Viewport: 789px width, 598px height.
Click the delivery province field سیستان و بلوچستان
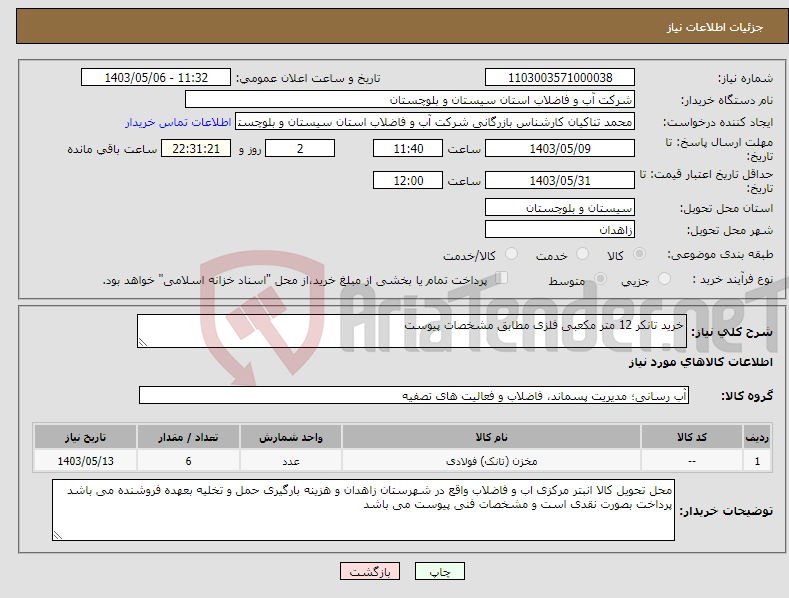(560, 207)
